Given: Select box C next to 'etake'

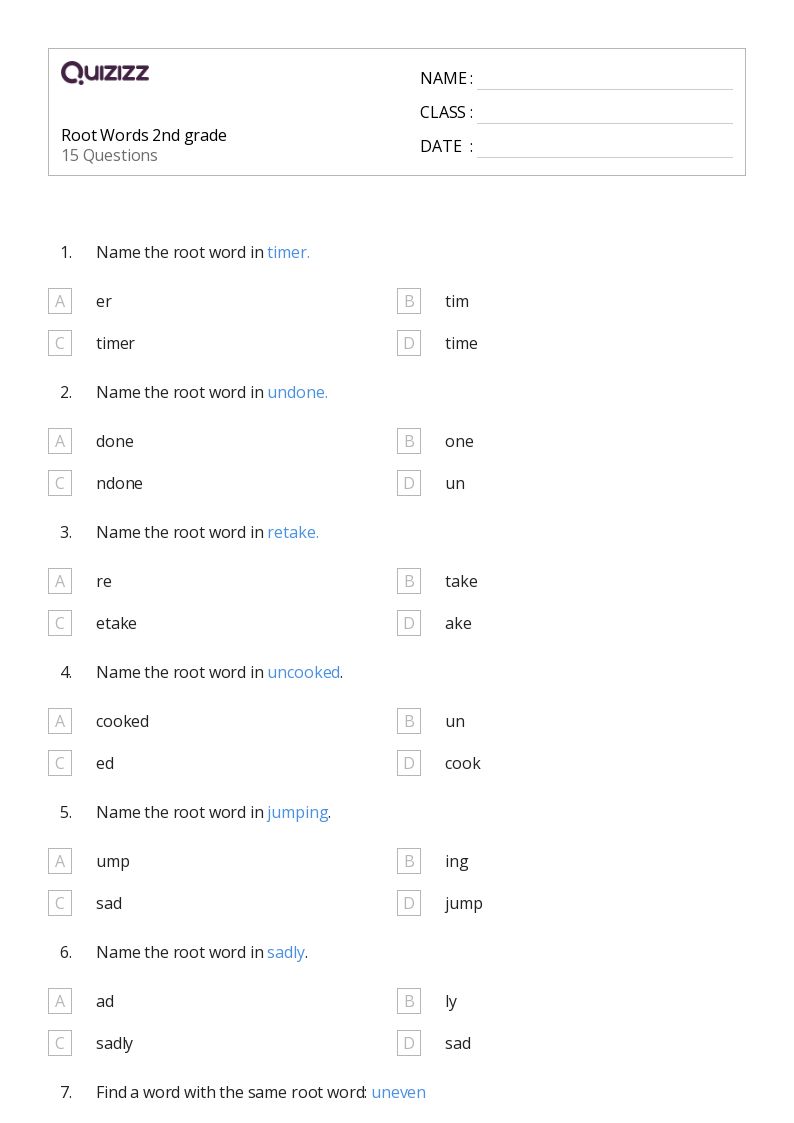Looking at the screenshot, I should pos(60,623).
